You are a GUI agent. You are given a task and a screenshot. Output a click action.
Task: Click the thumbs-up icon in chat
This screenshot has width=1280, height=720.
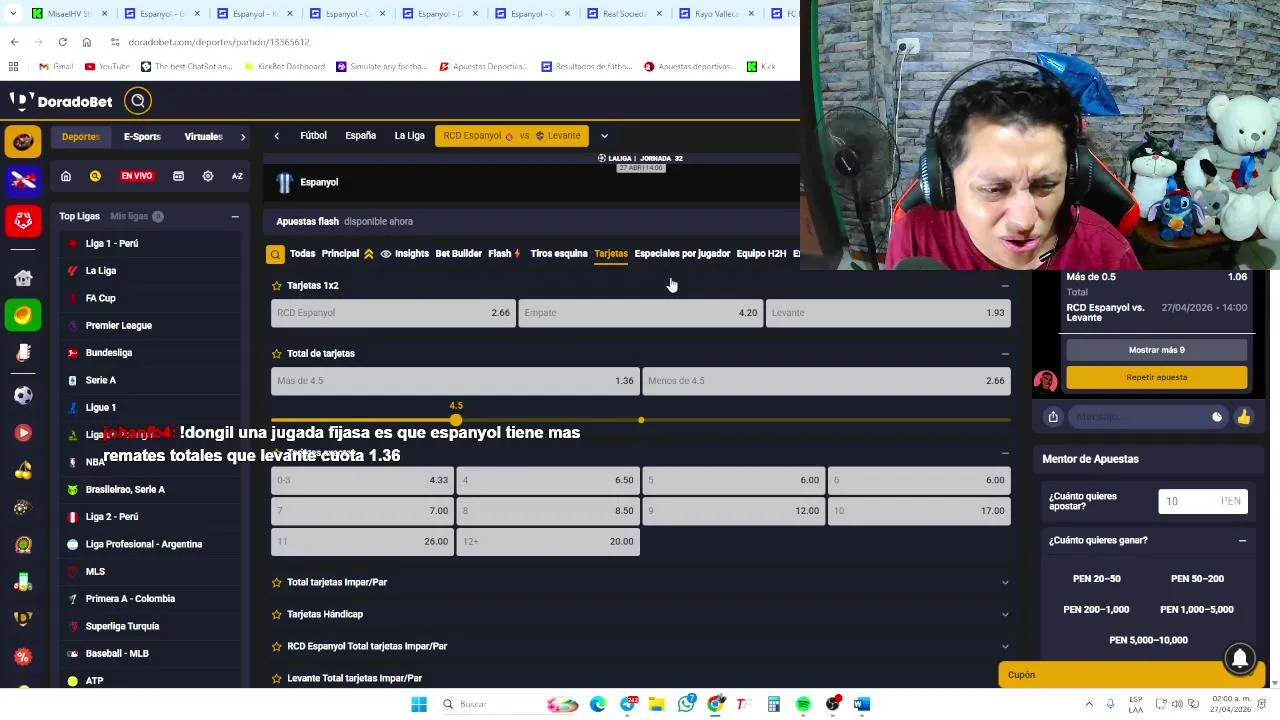point(1243,417)
